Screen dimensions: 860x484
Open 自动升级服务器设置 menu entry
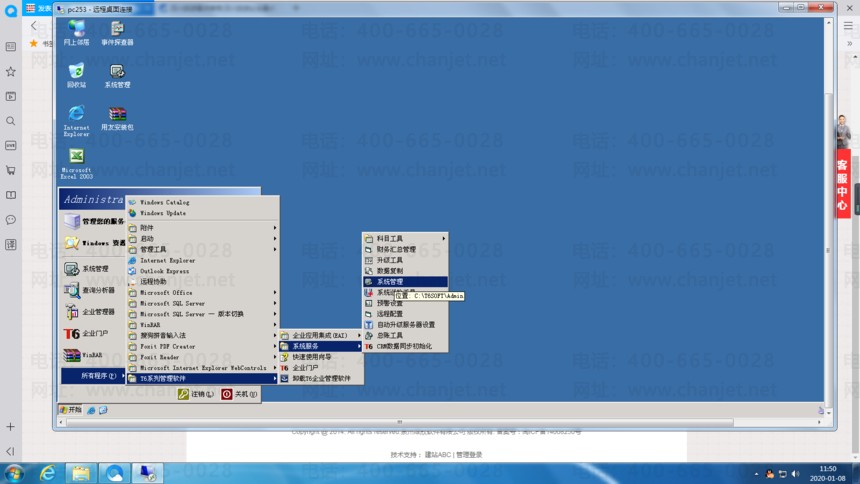click(x=405, y=325)
